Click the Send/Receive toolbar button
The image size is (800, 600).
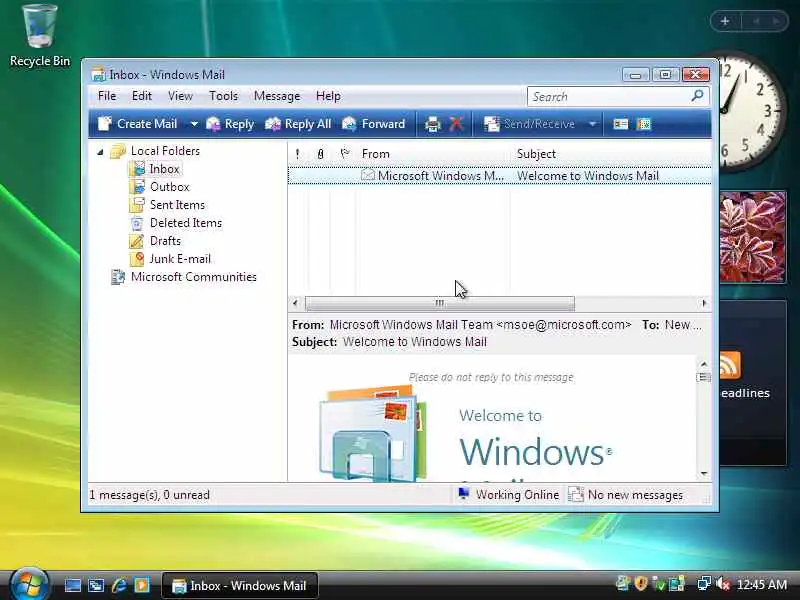point(530,124)
